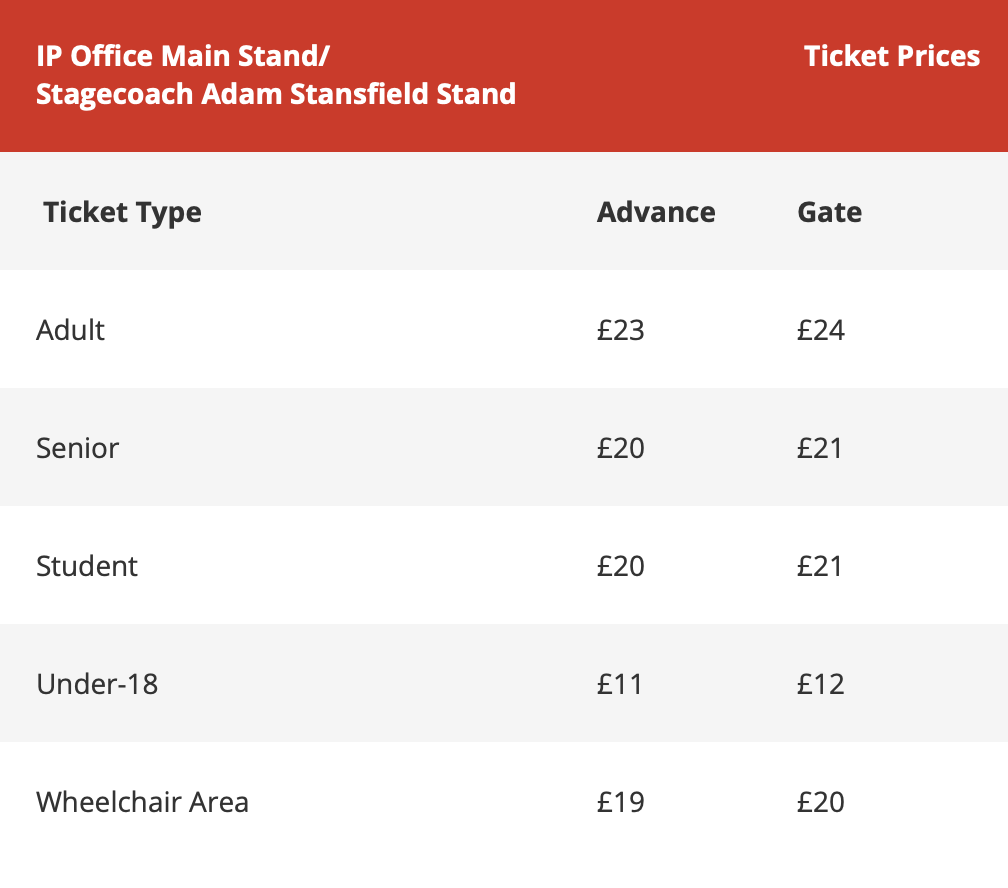The height and width of the screenshot is (888, 1008).
Task: Click Senior advance price £20
Action: click(620, 448)
